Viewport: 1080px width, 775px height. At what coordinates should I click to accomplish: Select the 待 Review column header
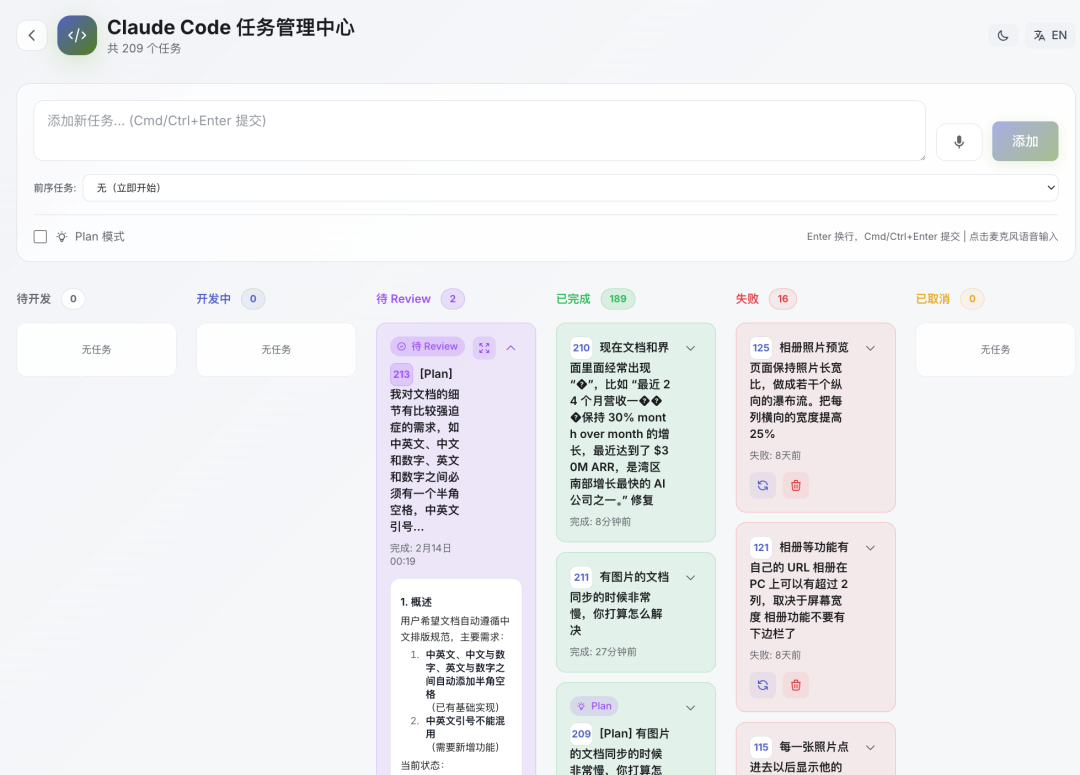[403, 299]
